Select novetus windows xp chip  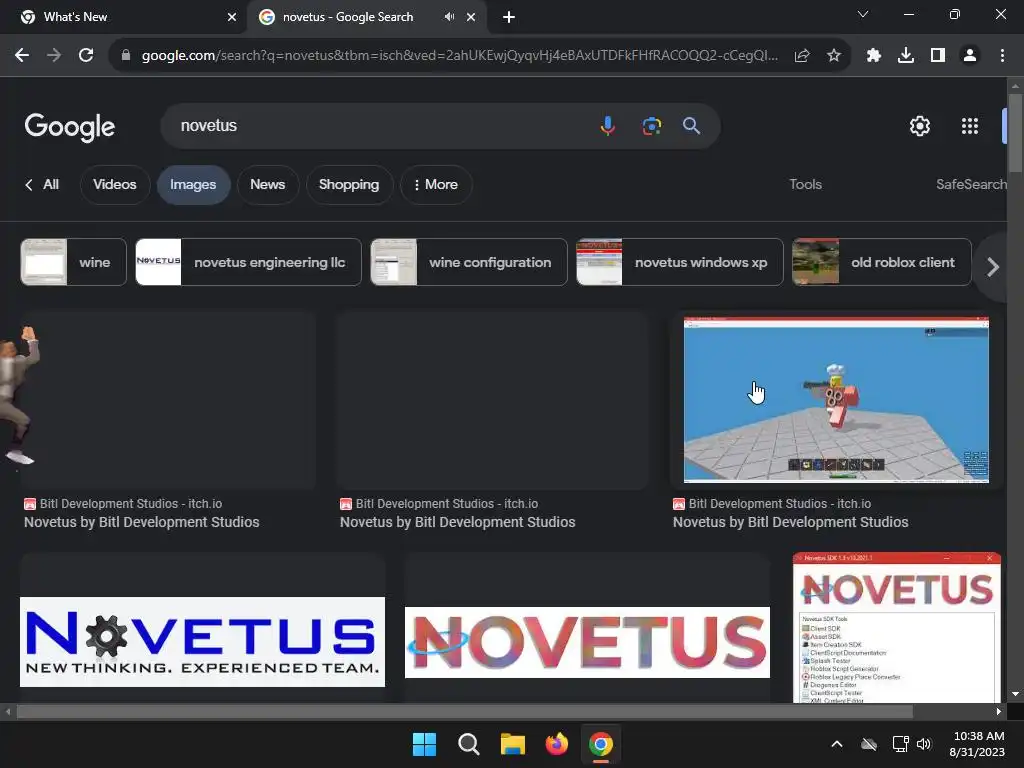[x=679, y=262]
